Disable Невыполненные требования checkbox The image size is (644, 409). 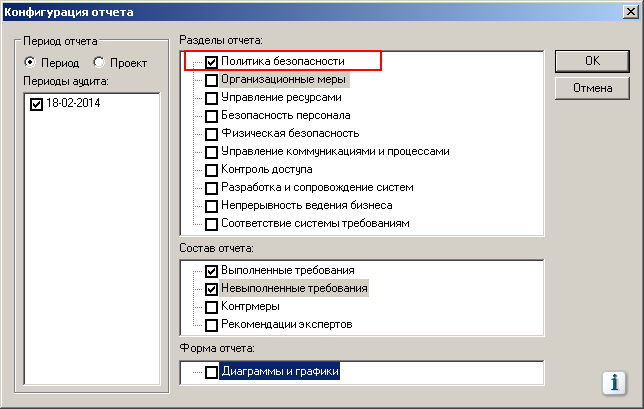[211, 289]
